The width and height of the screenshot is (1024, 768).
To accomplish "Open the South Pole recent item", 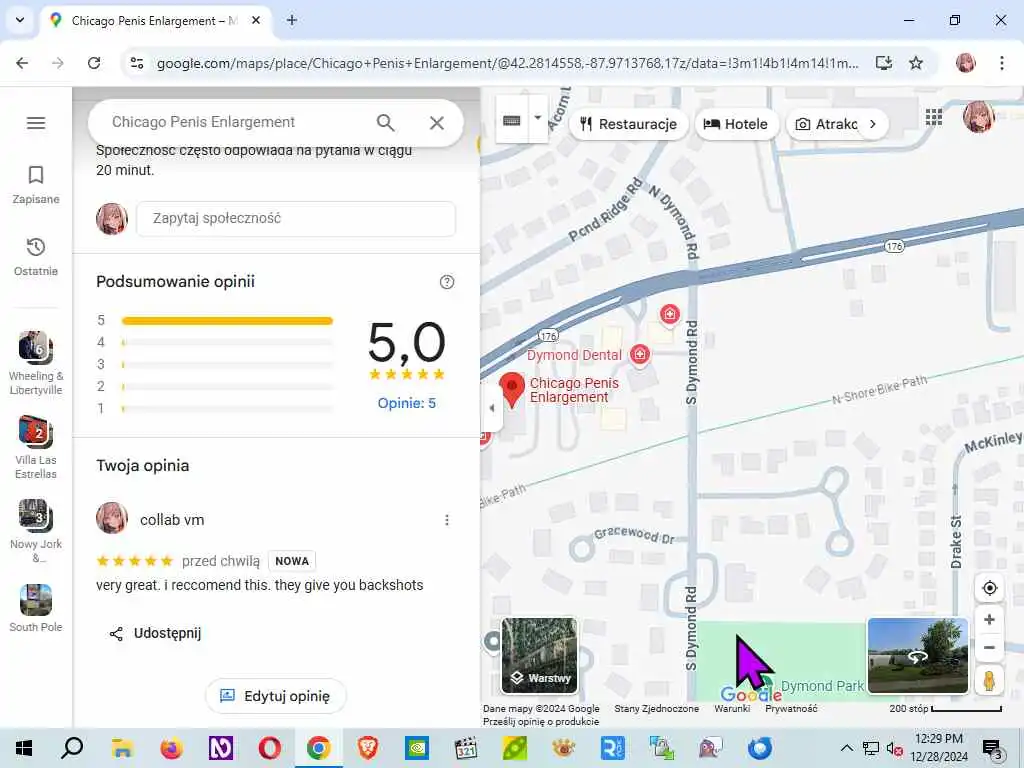I will [x=36, y=609].
